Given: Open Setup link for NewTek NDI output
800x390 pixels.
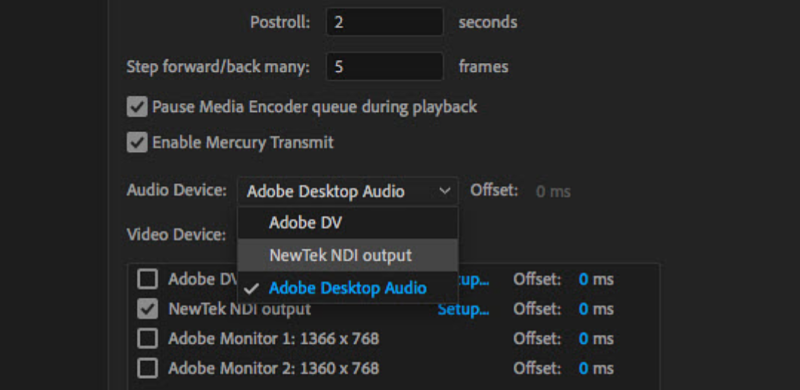Looking at the screenshot, I should [x=463, y=309].
